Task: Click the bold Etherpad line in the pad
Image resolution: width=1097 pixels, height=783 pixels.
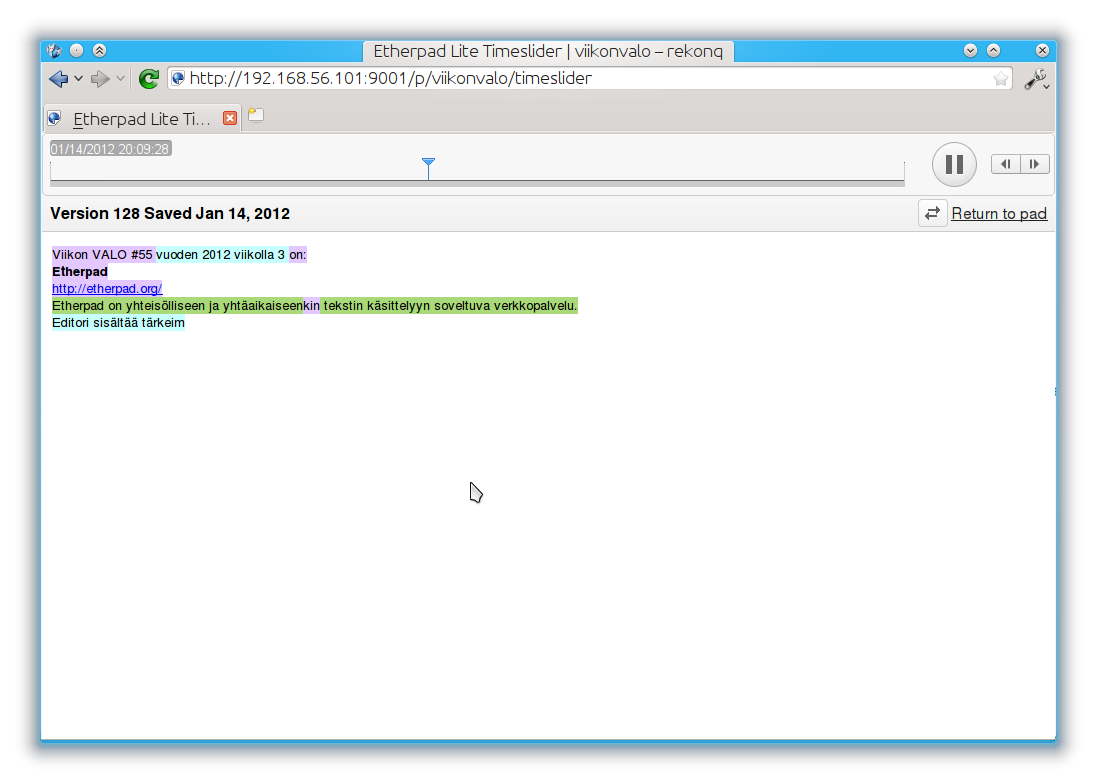Action: click(80, 271)
